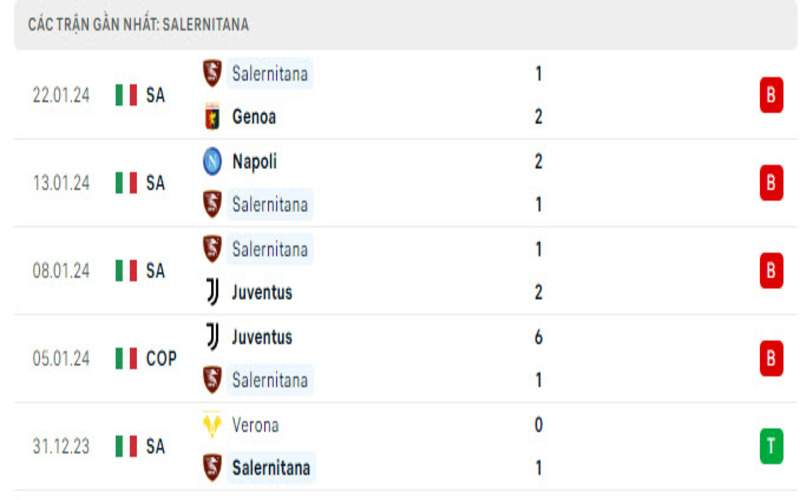Image resolution: width=800 pixels, height=500 pixels.
Task: Click the Juventus logo in the 08.01.24 match
Action: [x=212, y=292]
